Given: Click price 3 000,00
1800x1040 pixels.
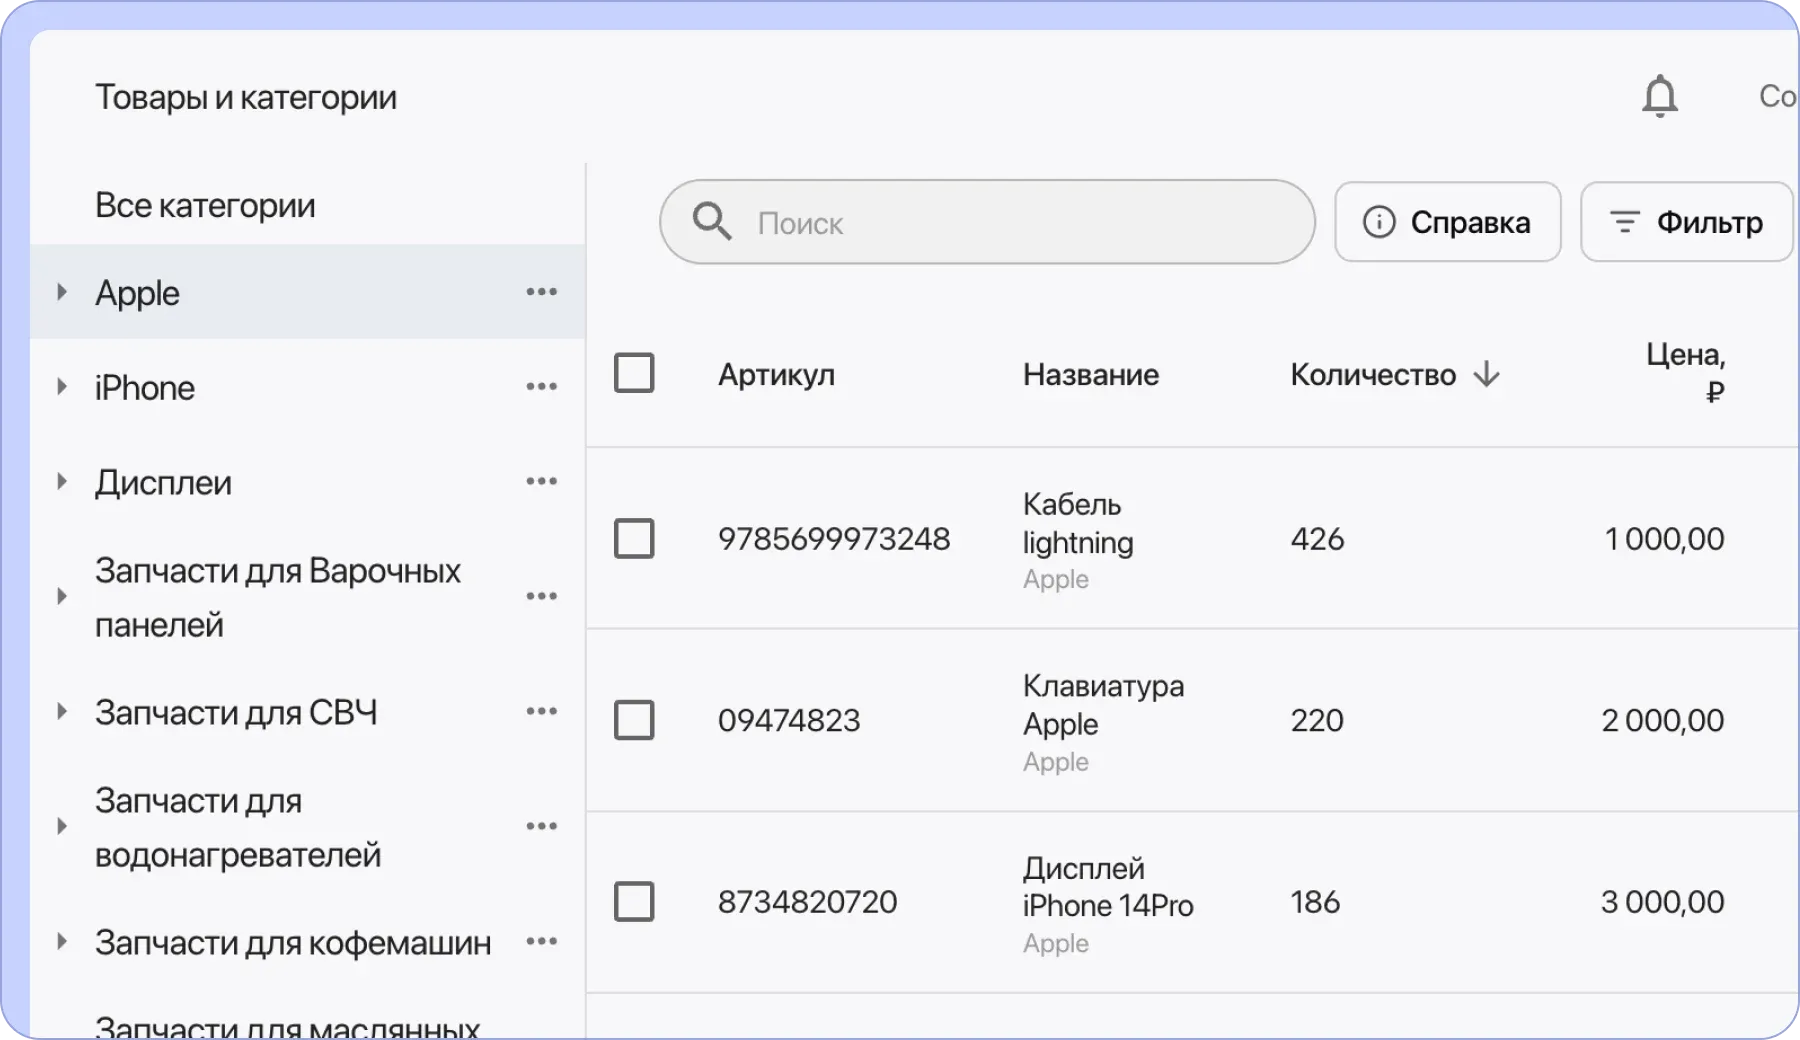Looking at the screenshot, I should [1662, 902].
